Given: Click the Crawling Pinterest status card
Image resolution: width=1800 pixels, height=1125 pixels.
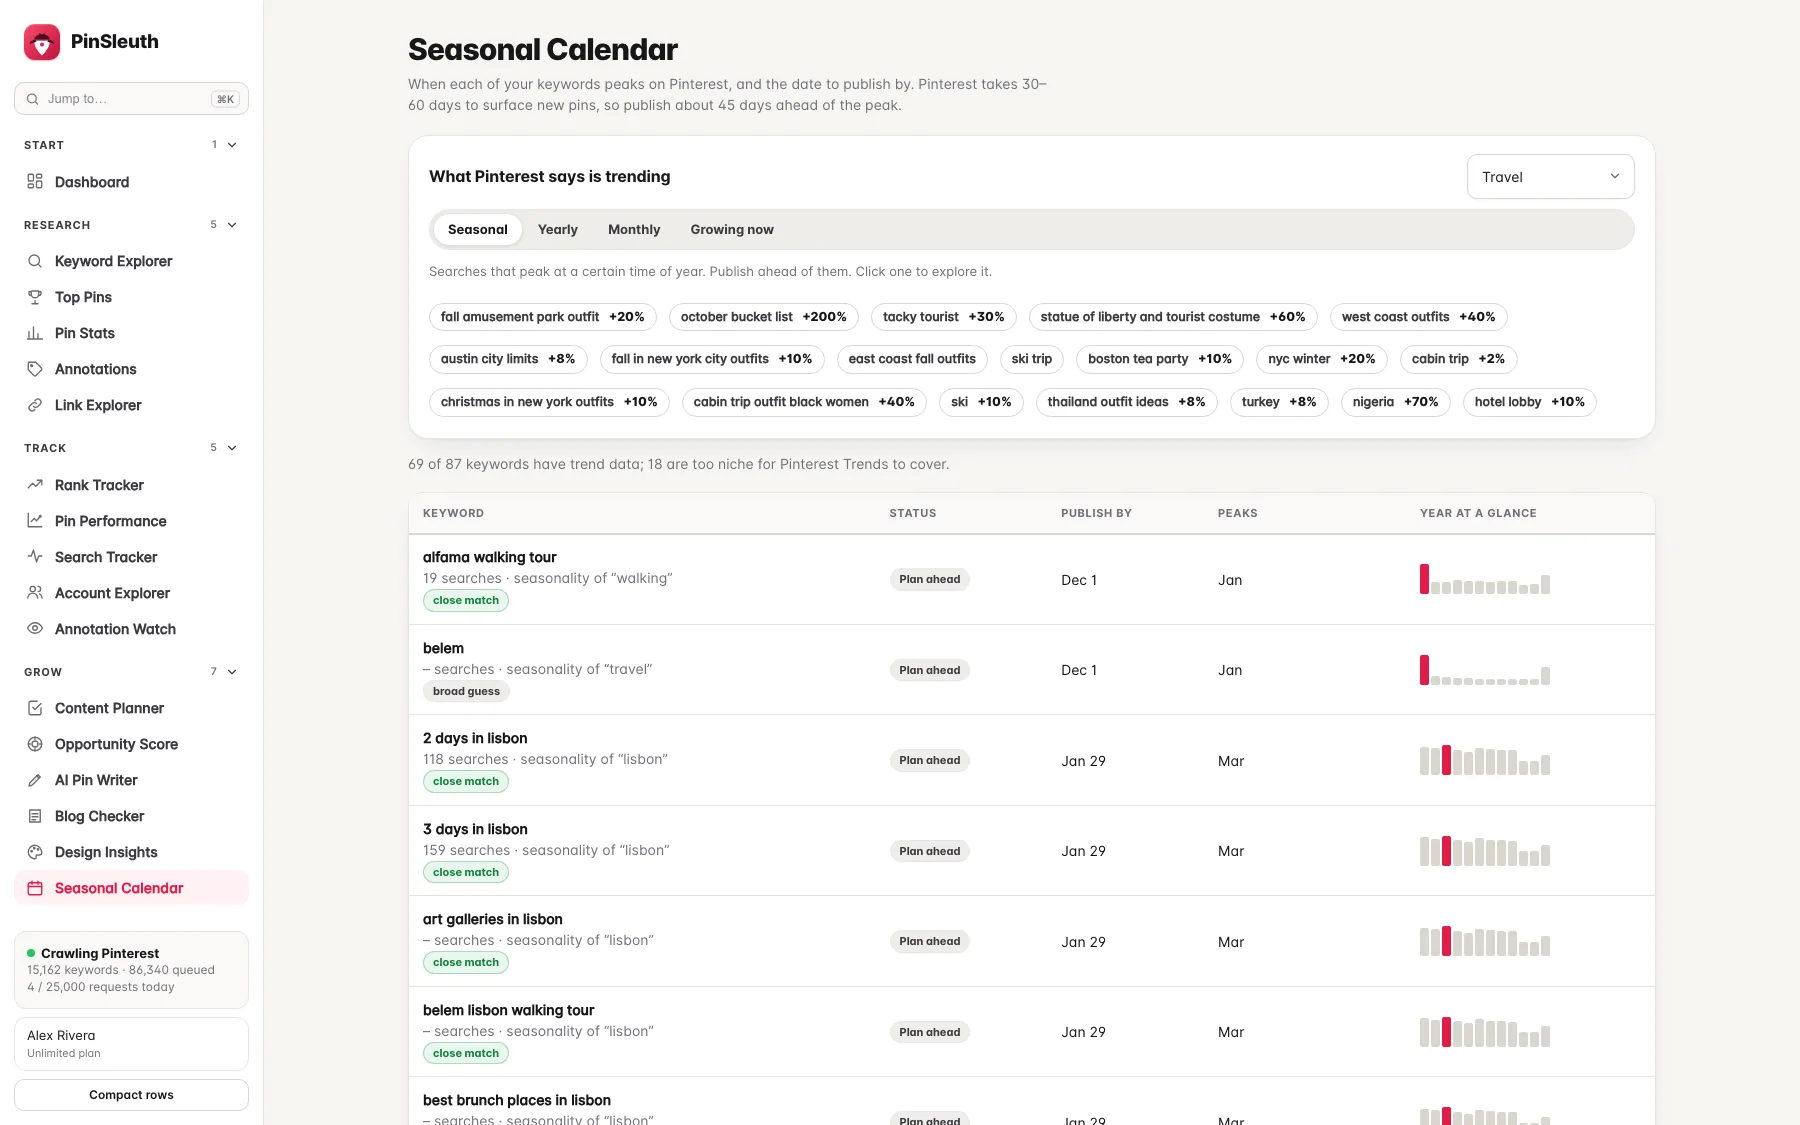Looking at the screenshot, I should pyautogui.click(x=131, y=970).
